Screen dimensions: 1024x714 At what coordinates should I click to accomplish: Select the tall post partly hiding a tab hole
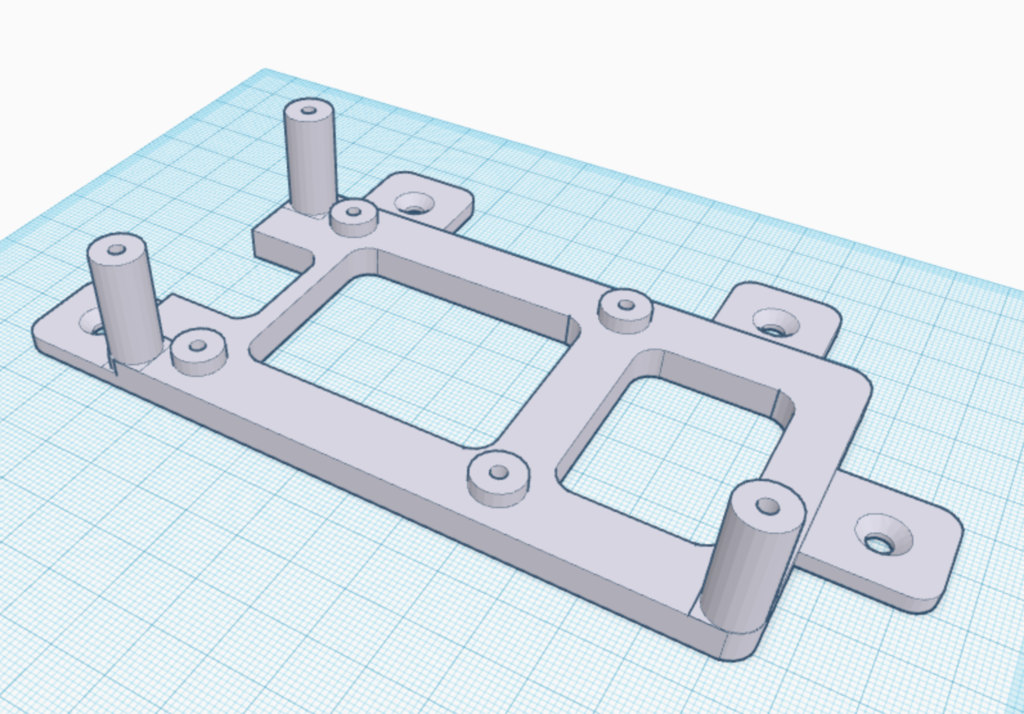(124, 299)
